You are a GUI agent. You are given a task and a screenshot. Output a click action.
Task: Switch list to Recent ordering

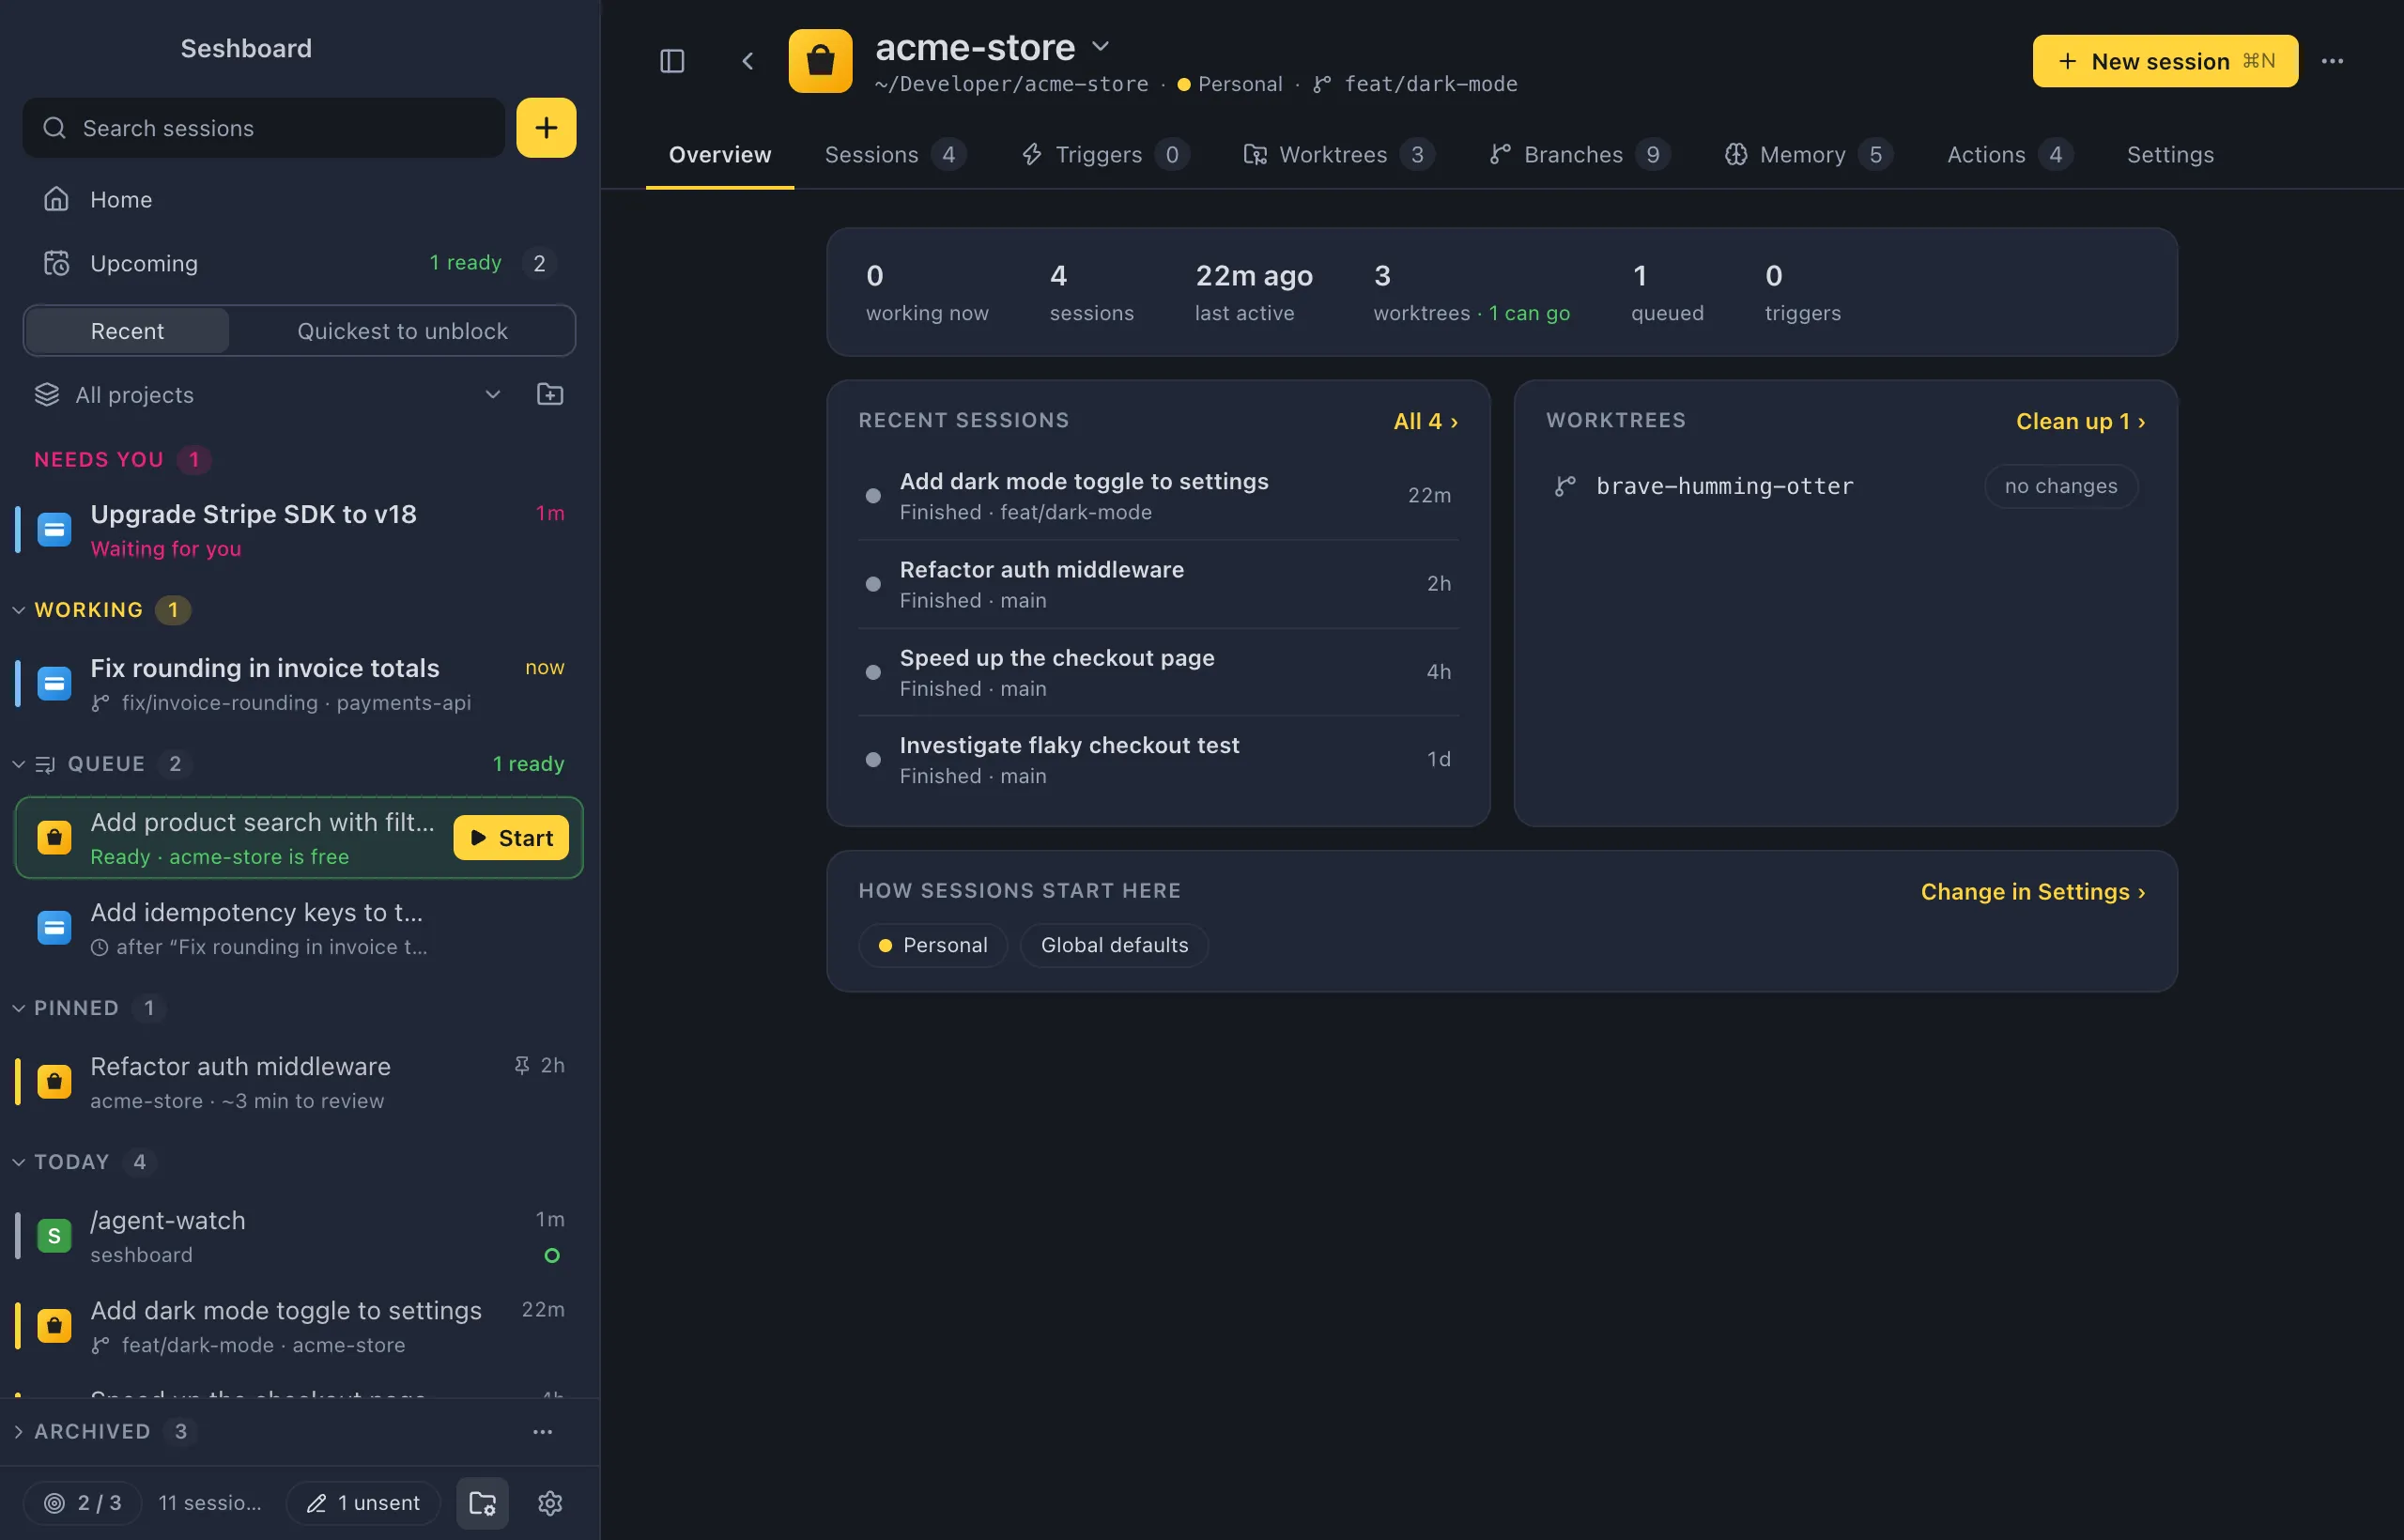pos(127,331)
